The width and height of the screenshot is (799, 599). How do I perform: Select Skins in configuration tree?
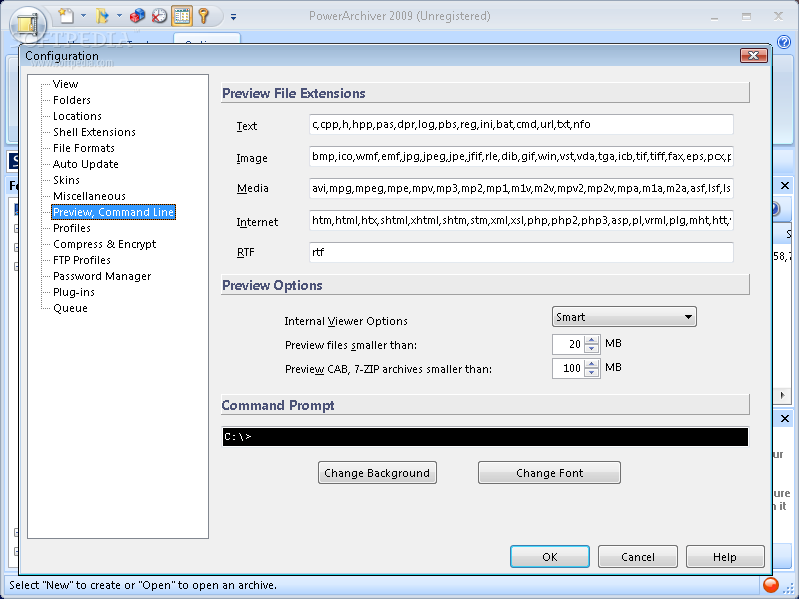pos(66,180)
